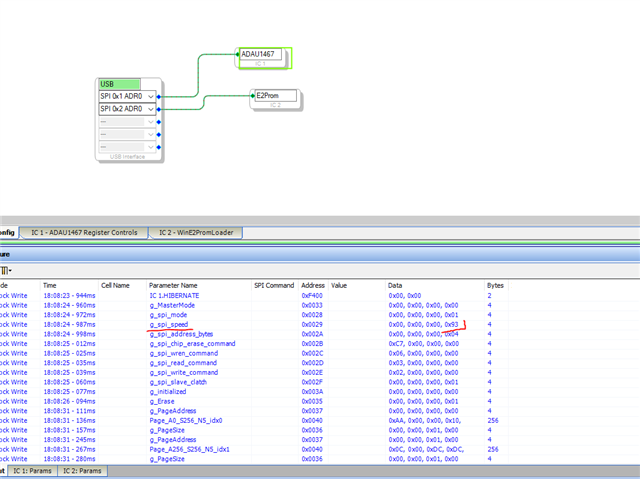Click time 18:08:31 - 280ms cell
This screenshot has width=640, height=479.
coord(69,459)
